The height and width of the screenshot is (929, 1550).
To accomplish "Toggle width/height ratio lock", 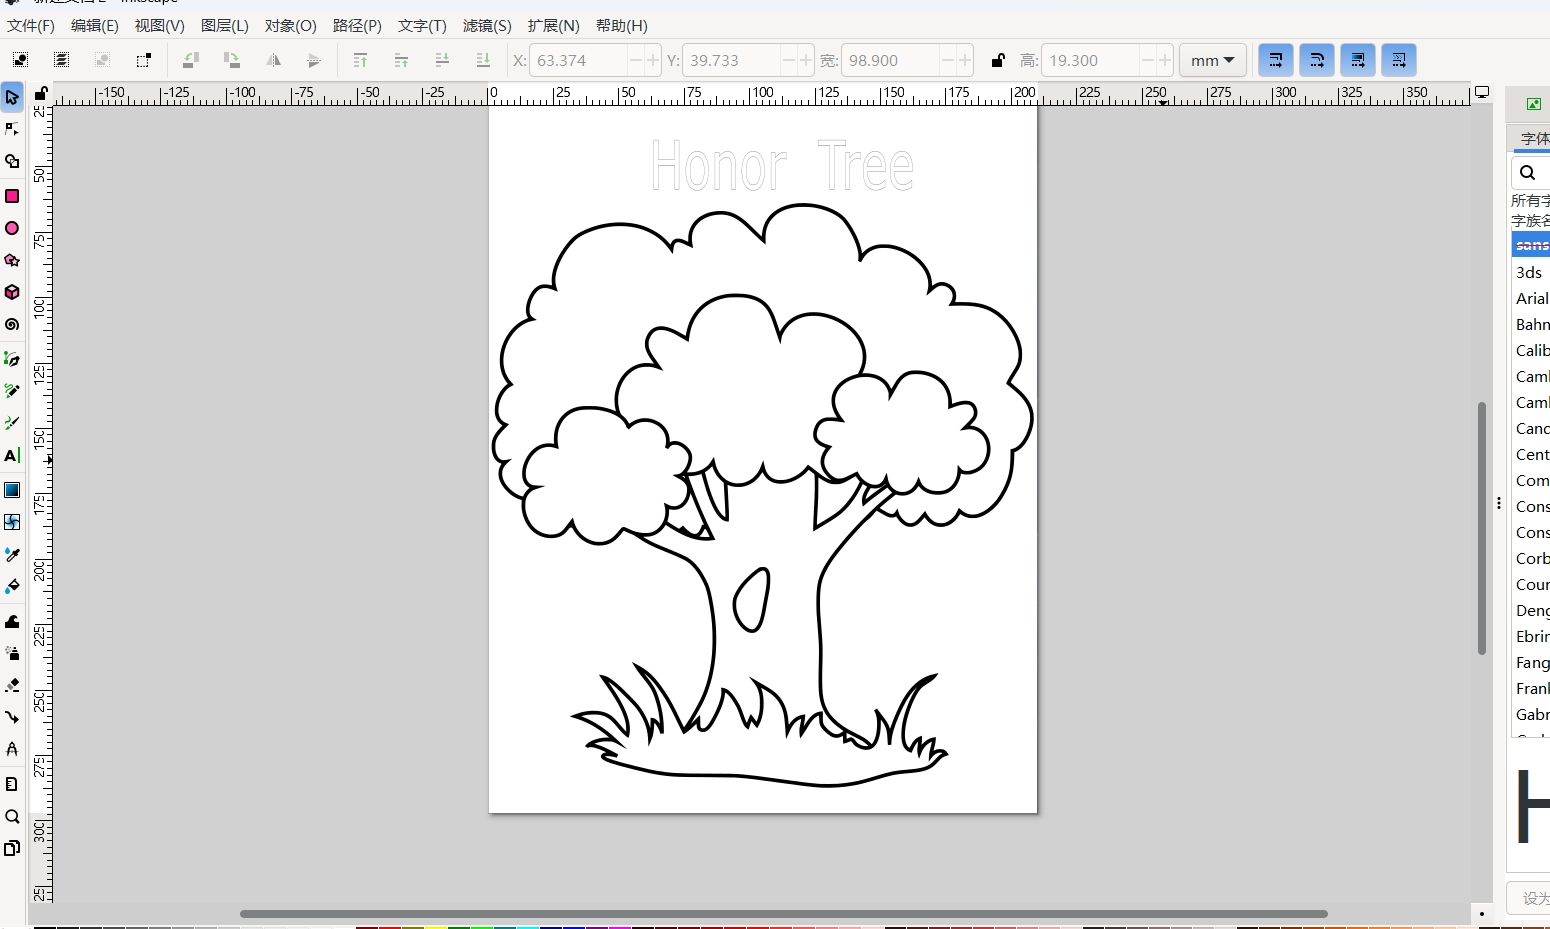I will (x=997, y=60).
